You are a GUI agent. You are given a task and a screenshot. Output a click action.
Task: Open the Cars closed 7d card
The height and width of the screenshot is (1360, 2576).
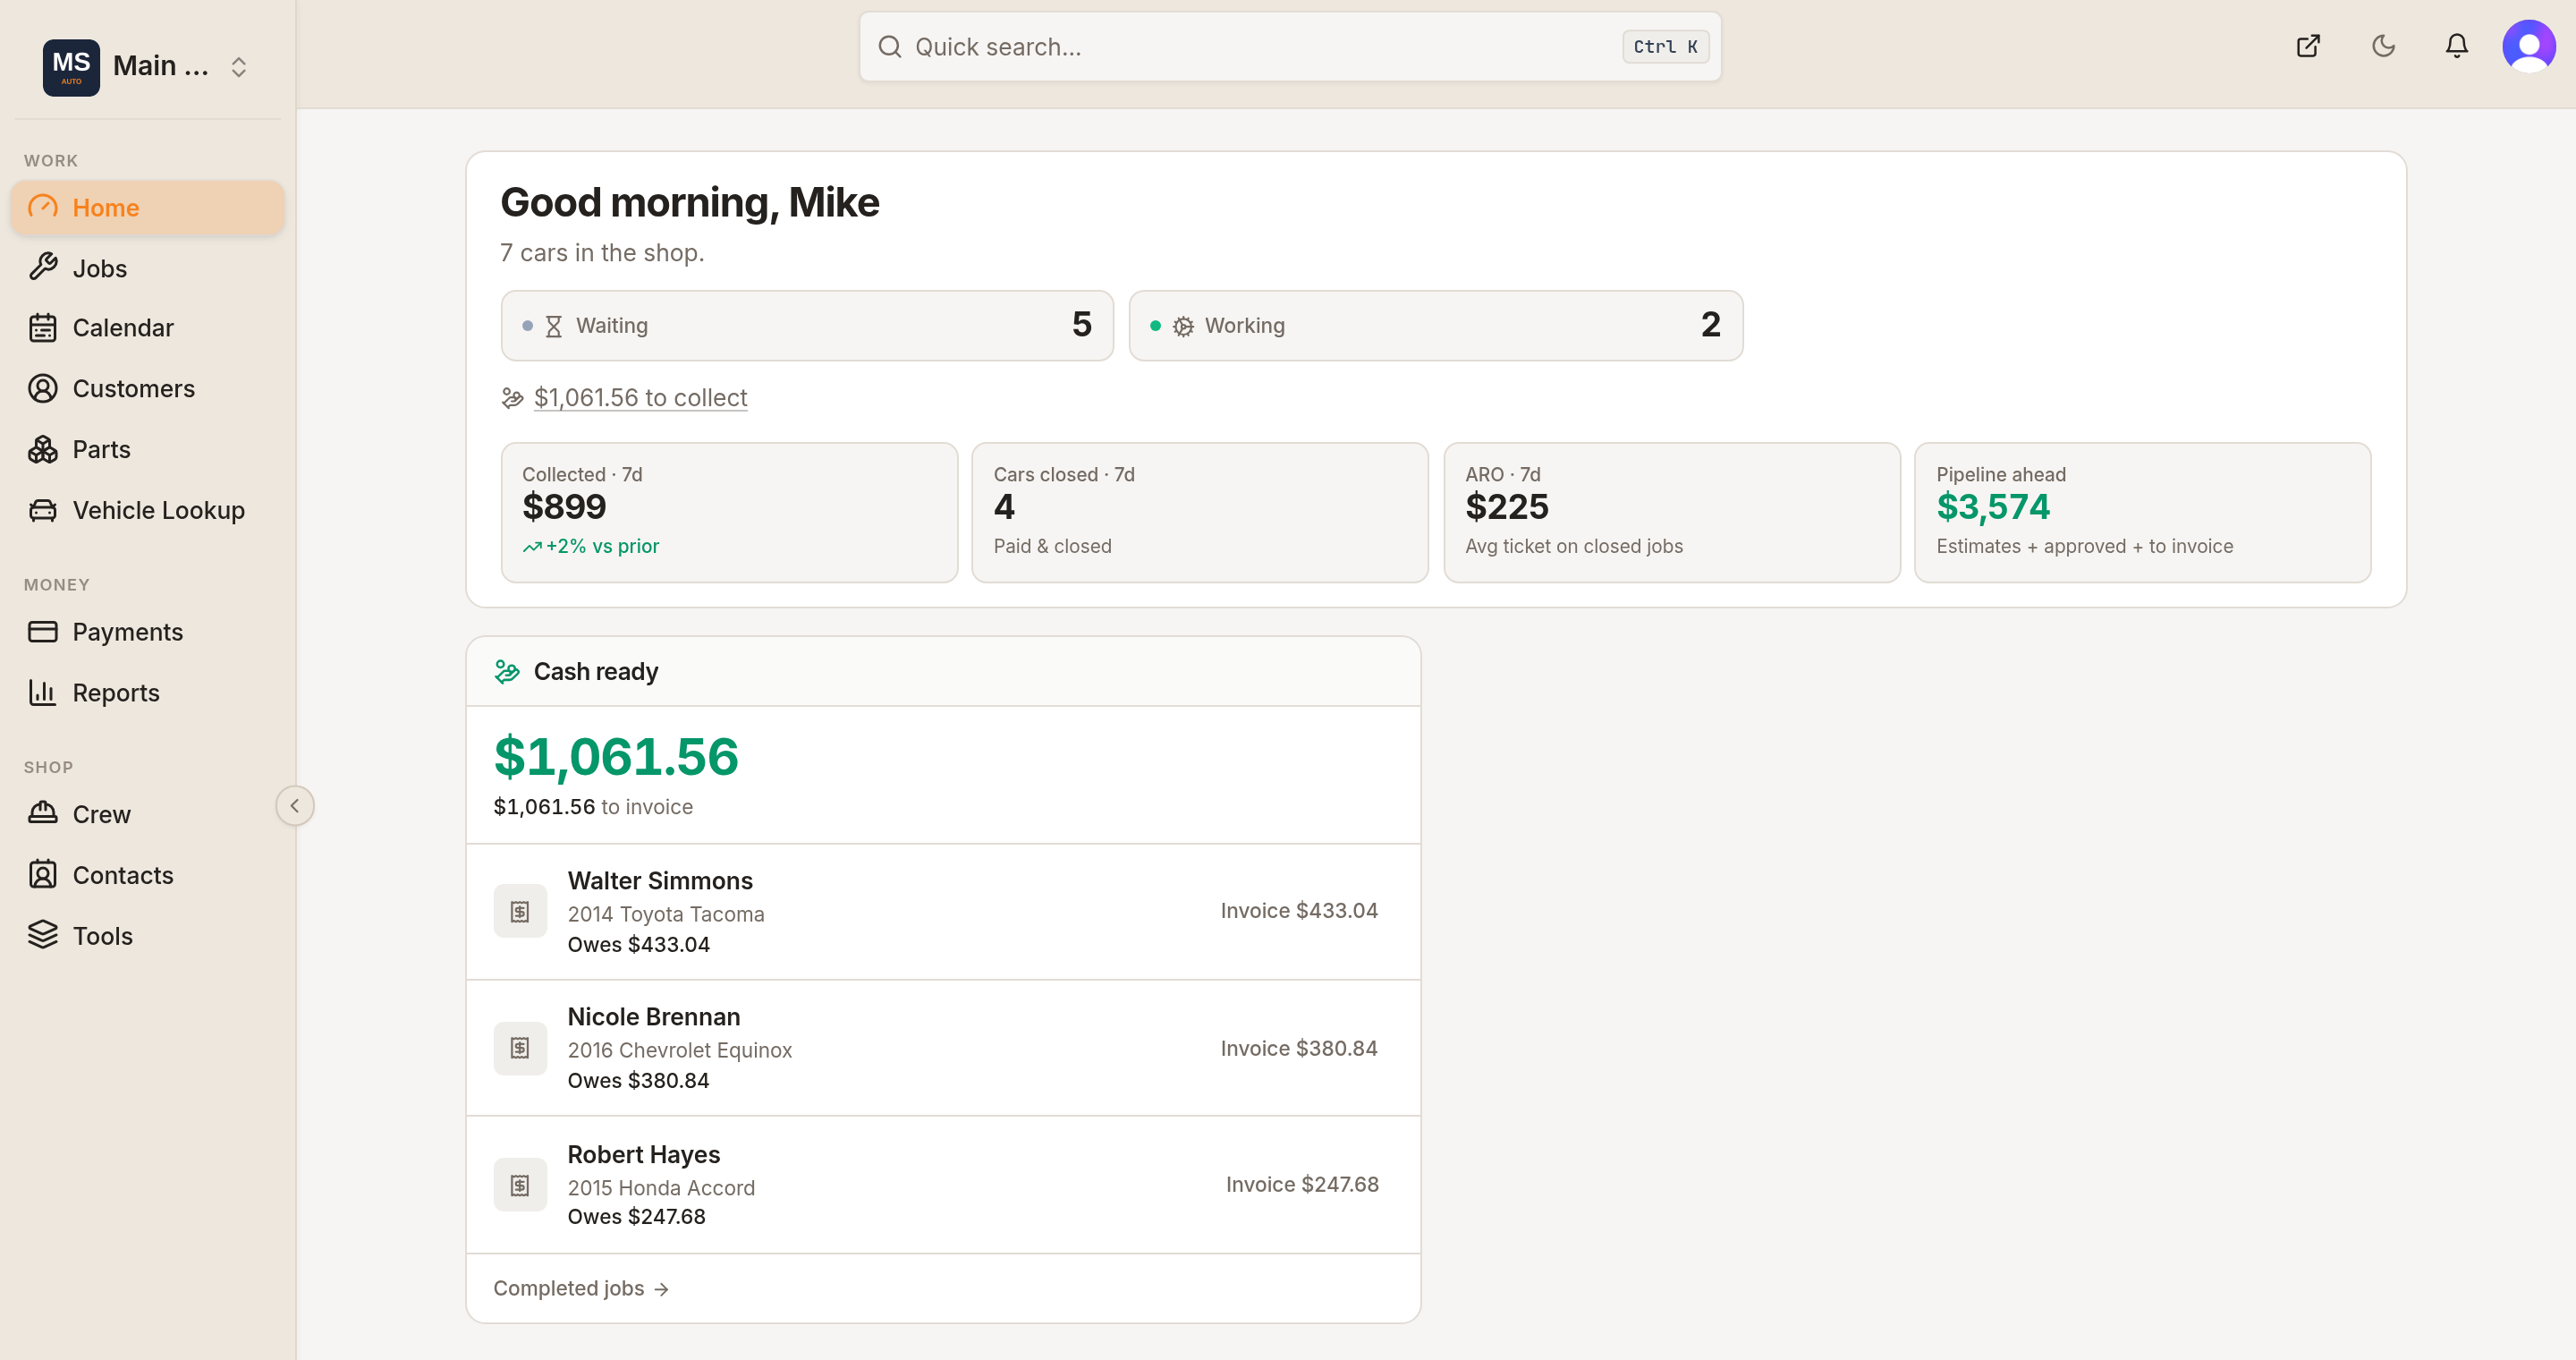point(1200,512)
